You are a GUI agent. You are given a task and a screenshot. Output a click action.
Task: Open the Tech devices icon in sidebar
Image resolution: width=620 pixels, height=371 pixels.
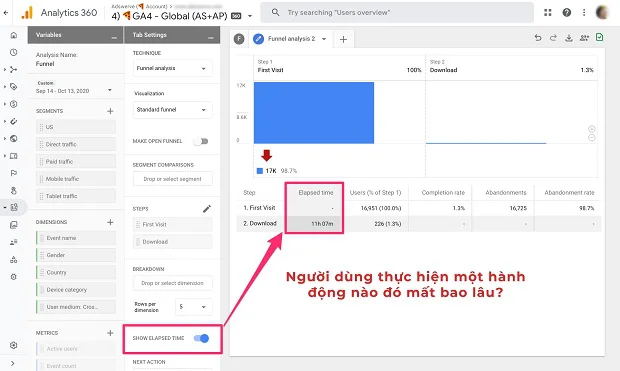(14, 156)
